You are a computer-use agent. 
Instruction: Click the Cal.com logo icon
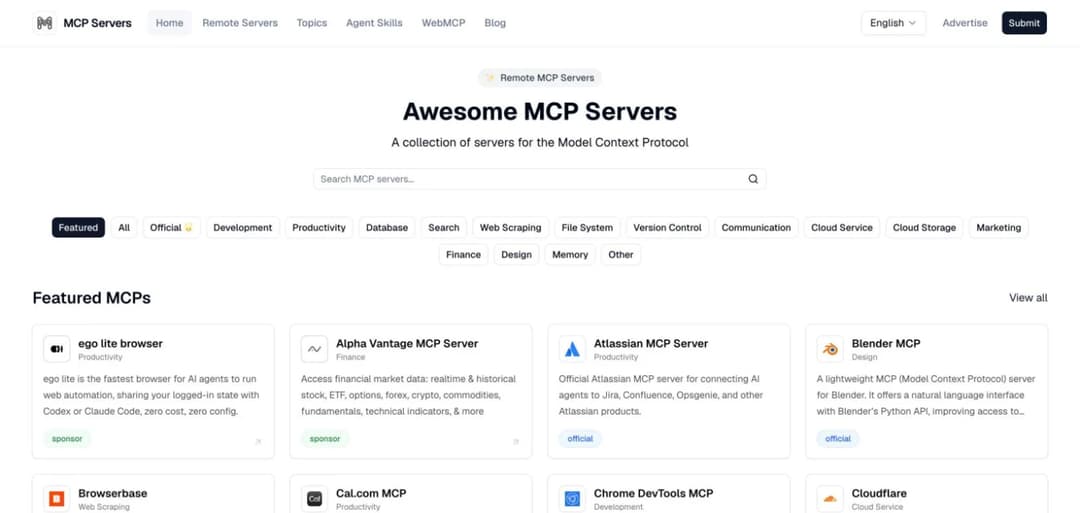pyautogui.click(x=314, y=499)
